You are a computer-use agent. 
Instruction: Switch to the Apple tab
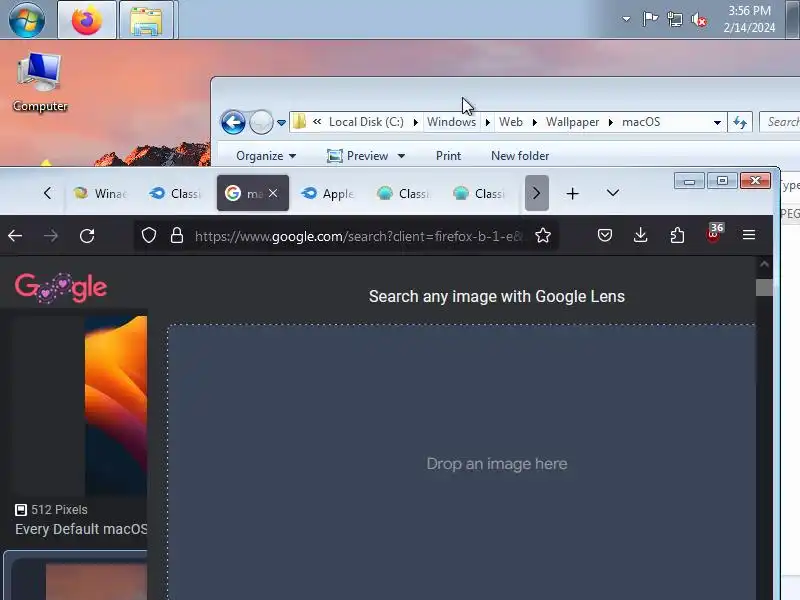328,193
